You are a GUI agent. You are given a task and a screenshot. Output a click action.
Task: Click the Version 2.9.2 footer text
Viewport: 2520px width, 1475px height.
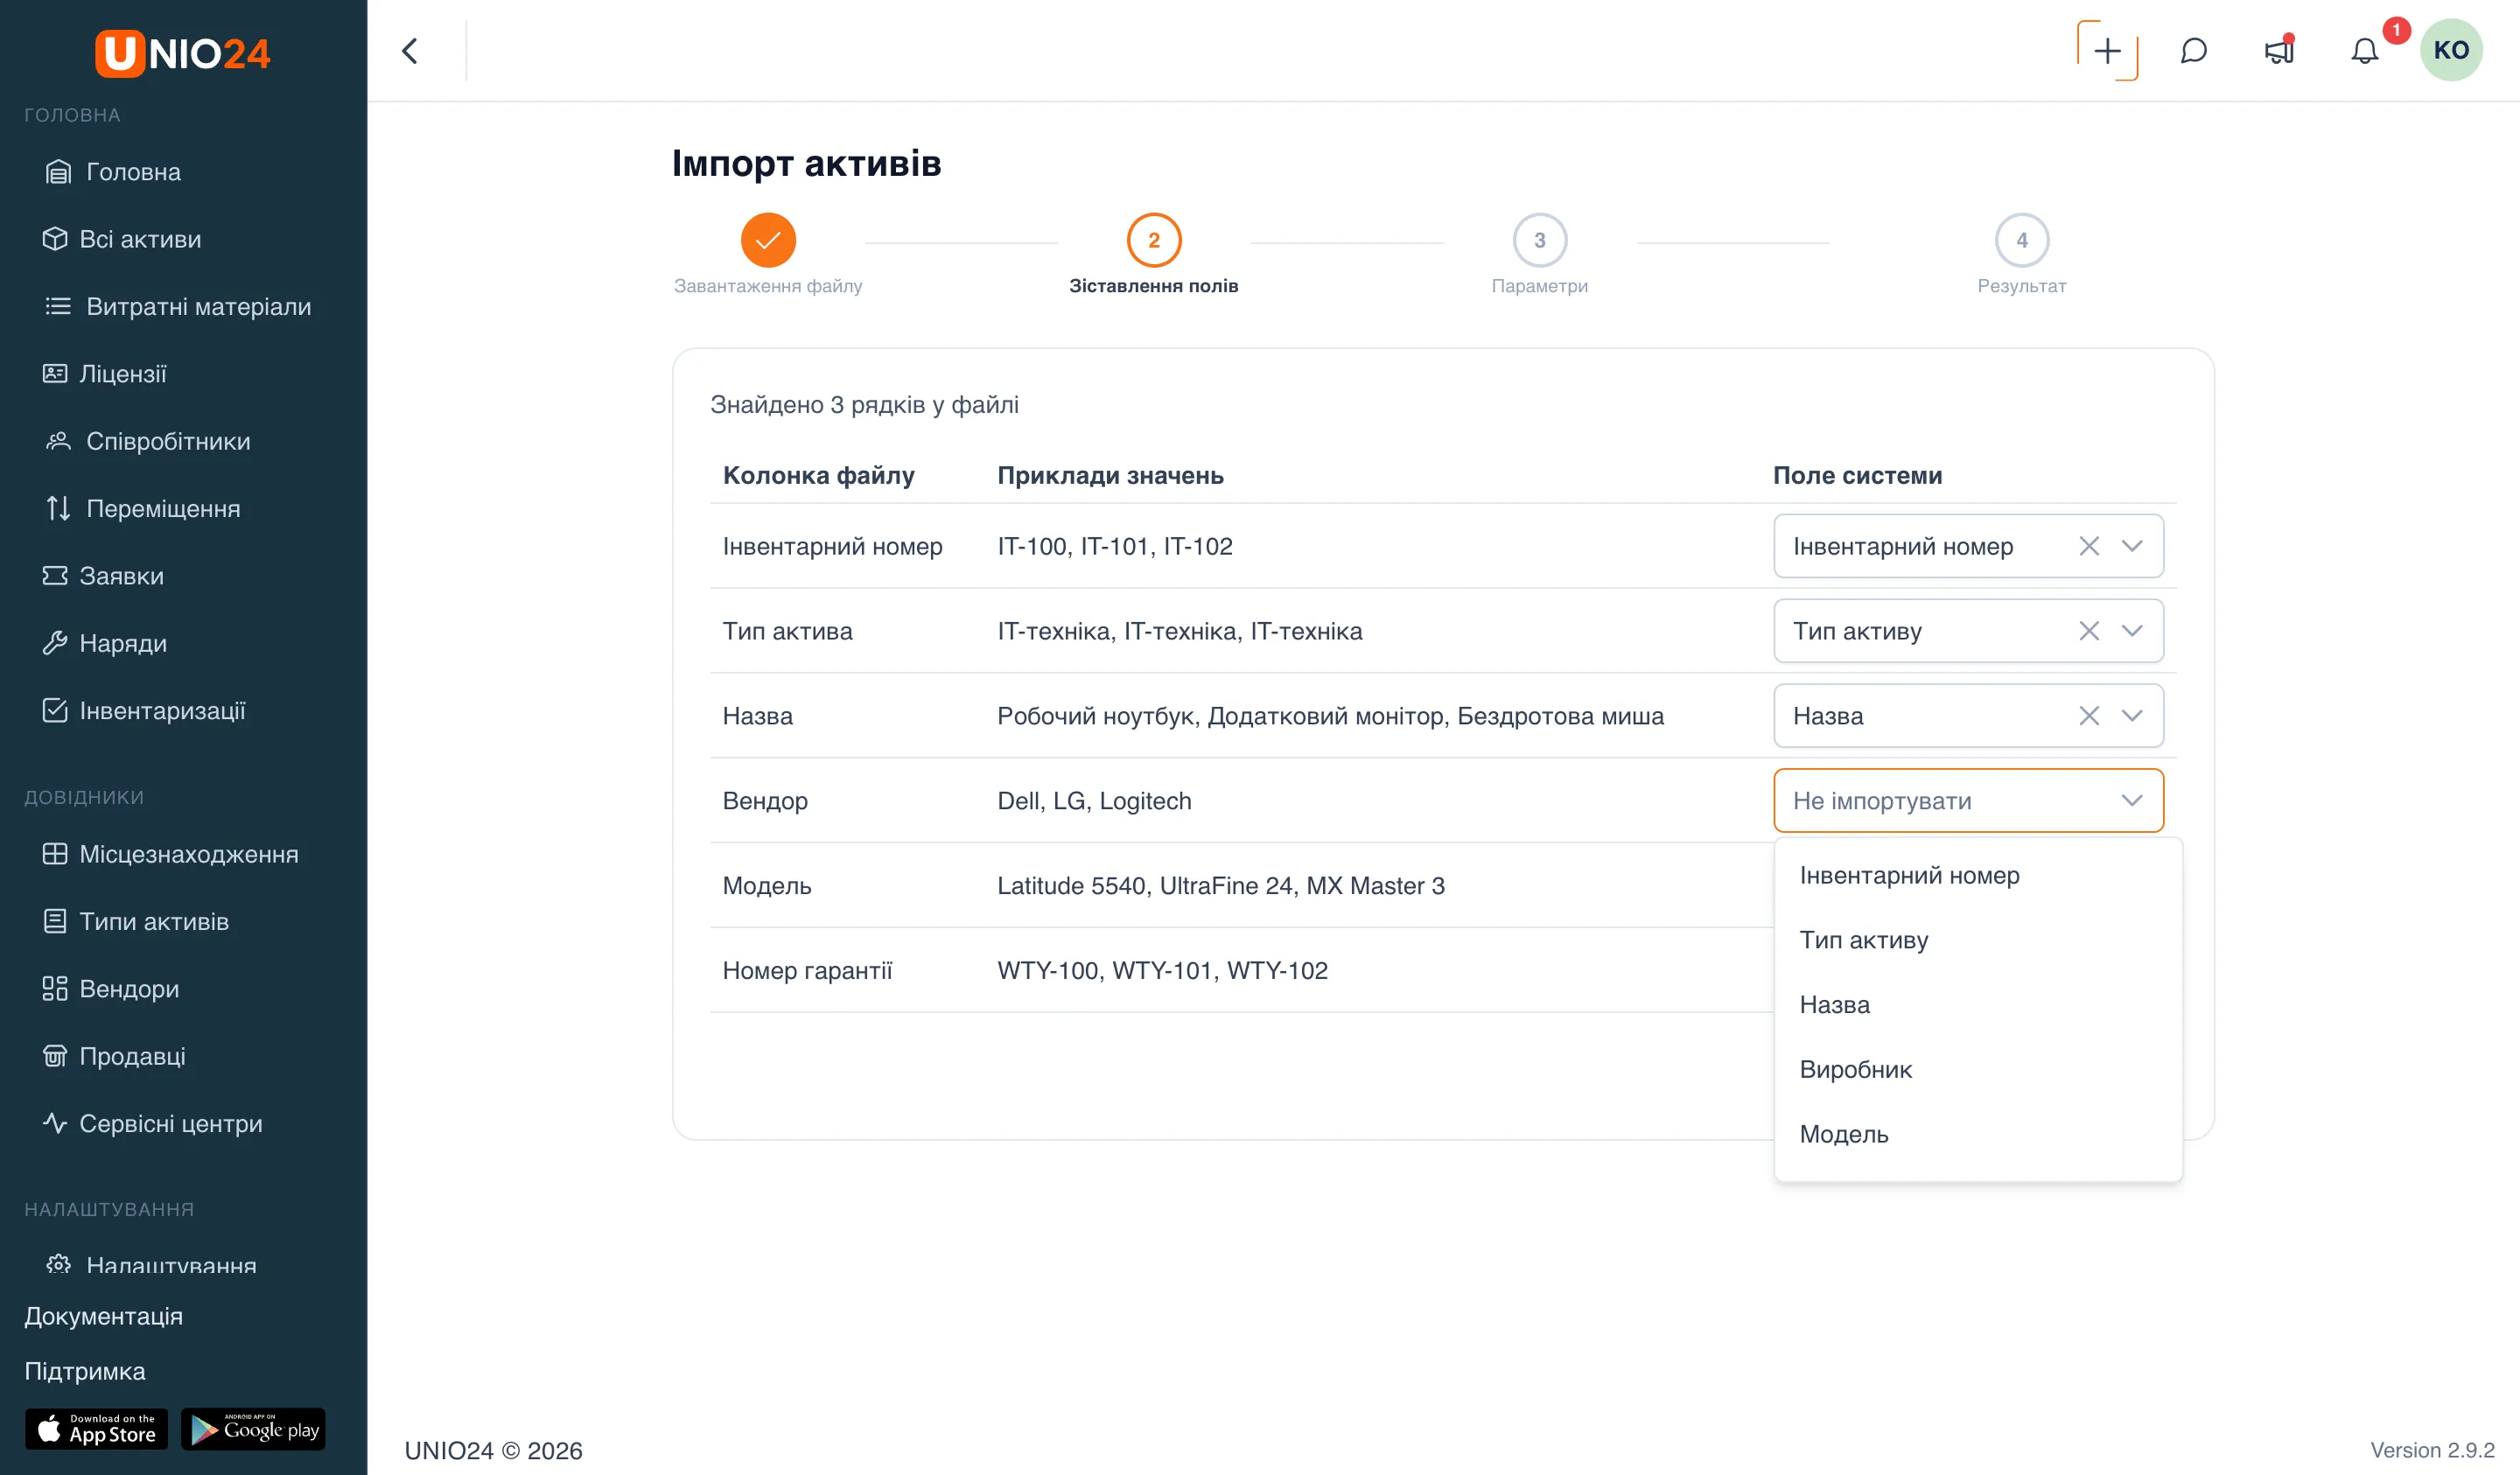click(2432, 1450)
